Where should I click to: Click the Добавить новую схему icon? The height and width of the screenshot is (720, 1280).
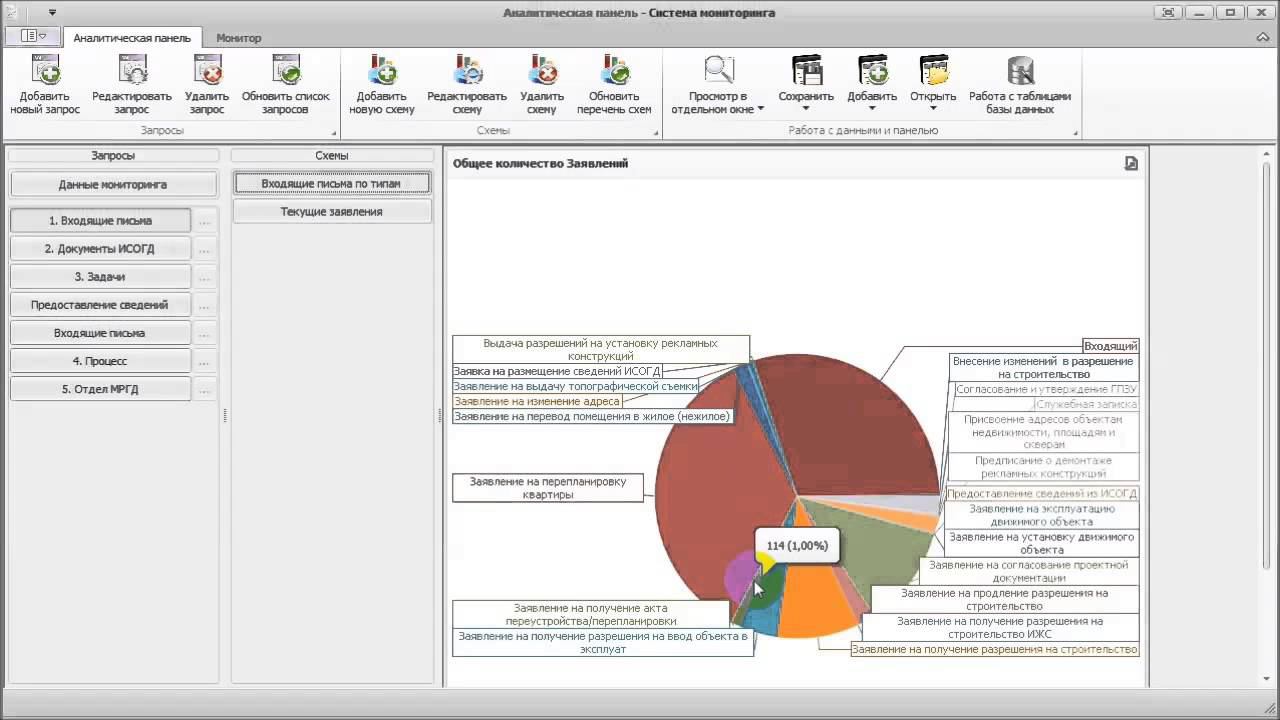pos(382,70)
